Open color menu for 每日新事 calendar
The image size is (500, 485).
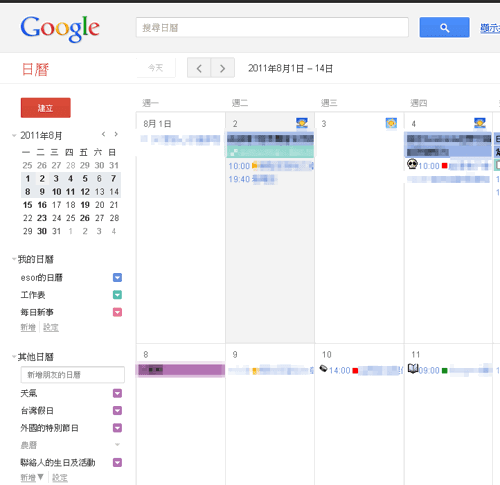(117, 312)
